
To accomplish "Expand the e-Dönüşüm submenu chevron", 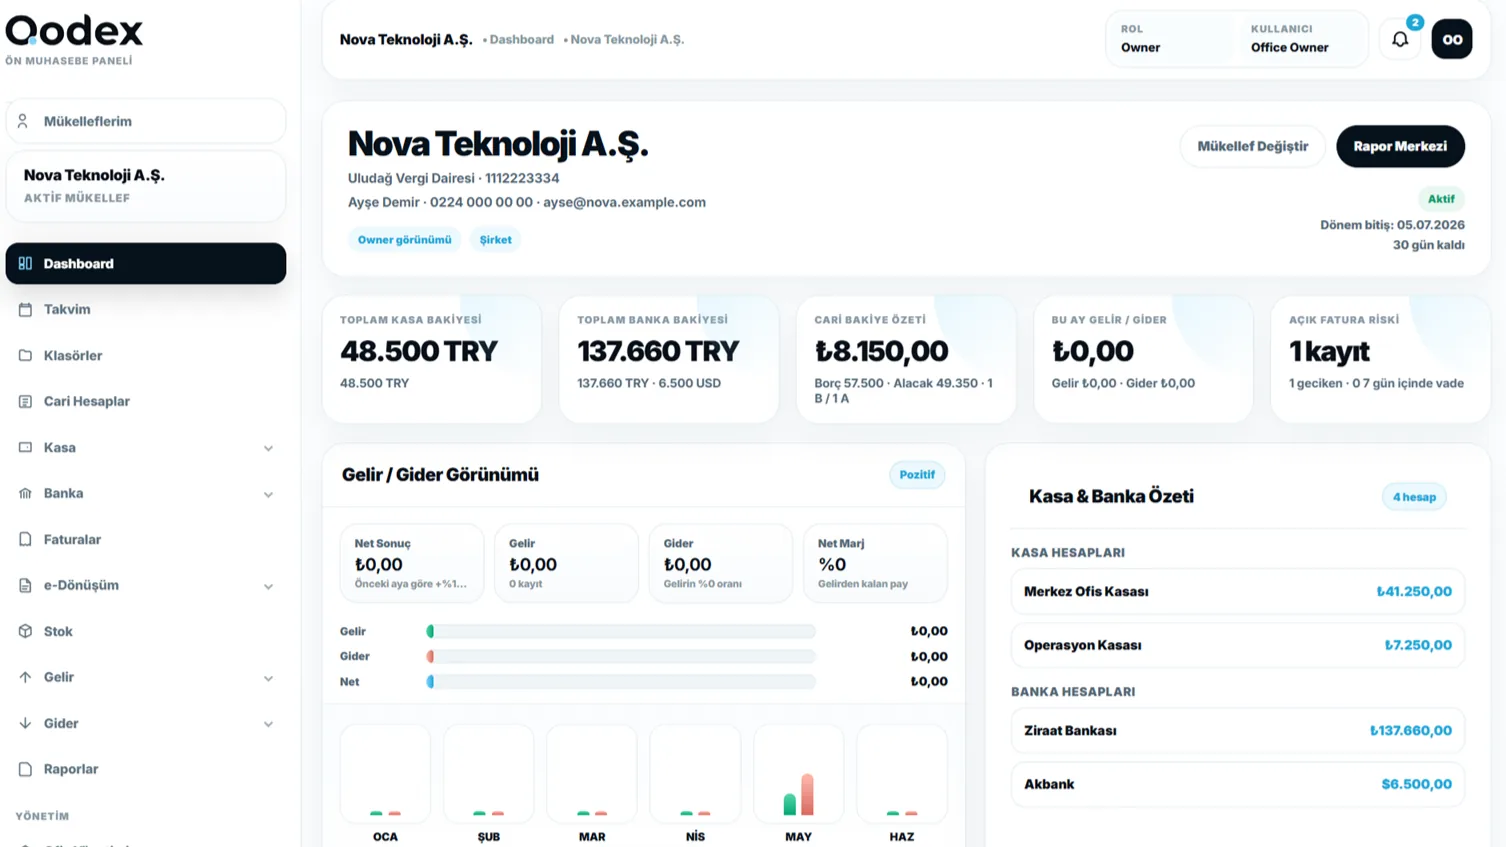I will (x=268, y=586).
